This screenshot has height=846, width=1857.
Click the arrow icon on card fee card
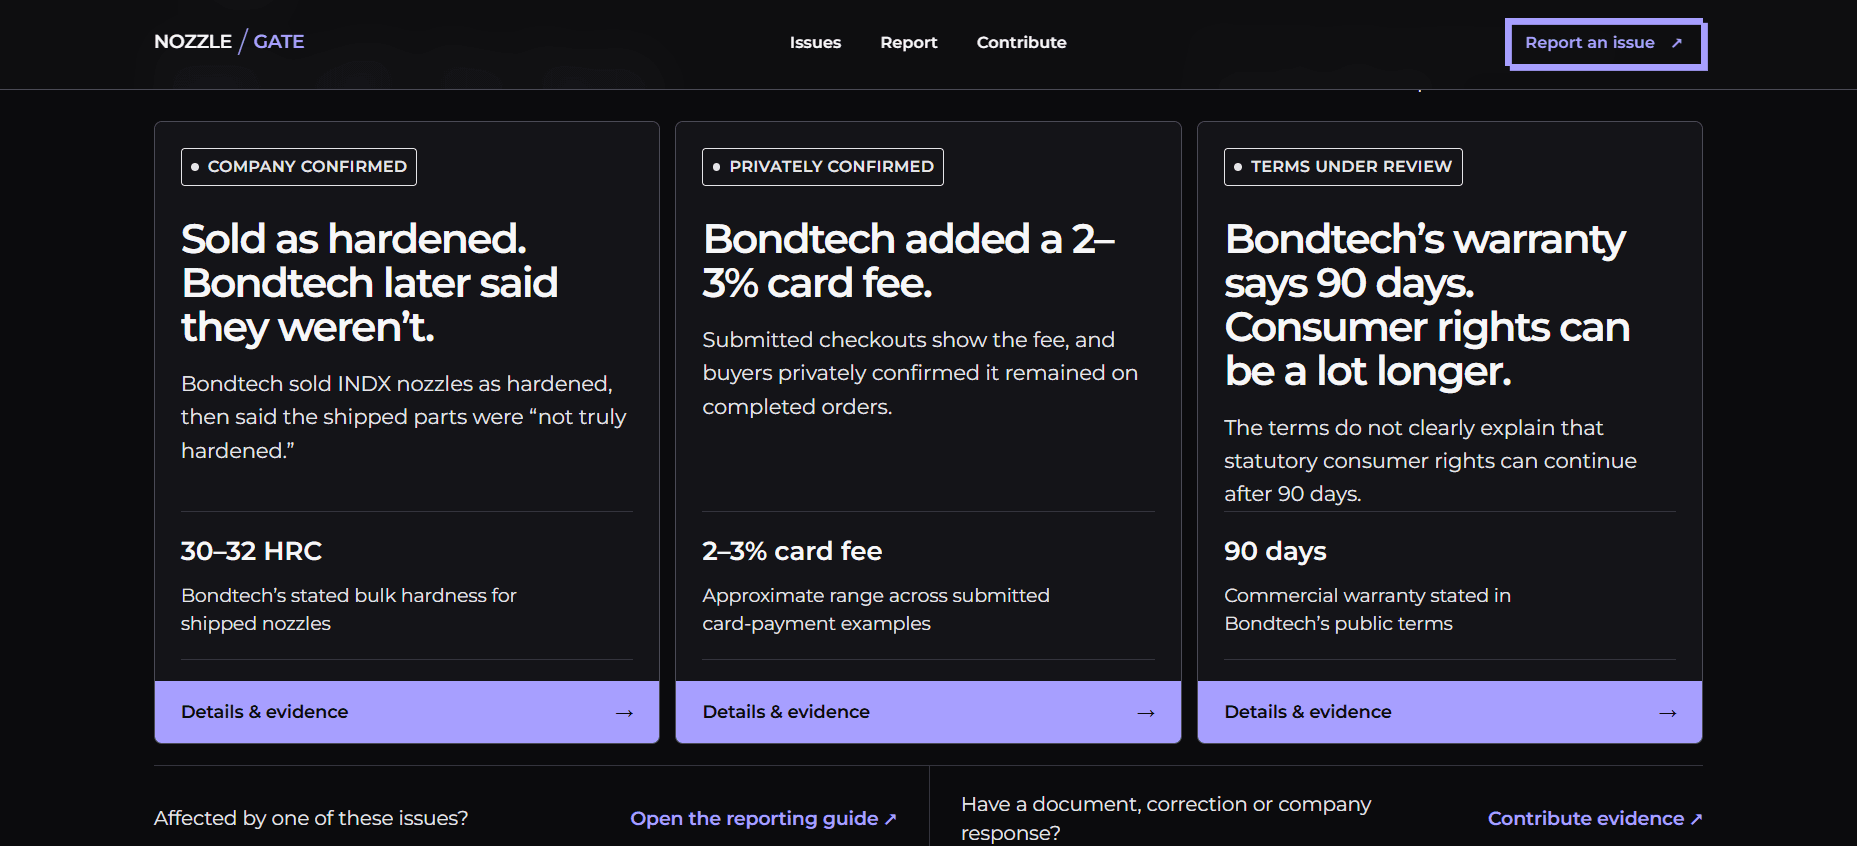click(x=1146, y=713)
